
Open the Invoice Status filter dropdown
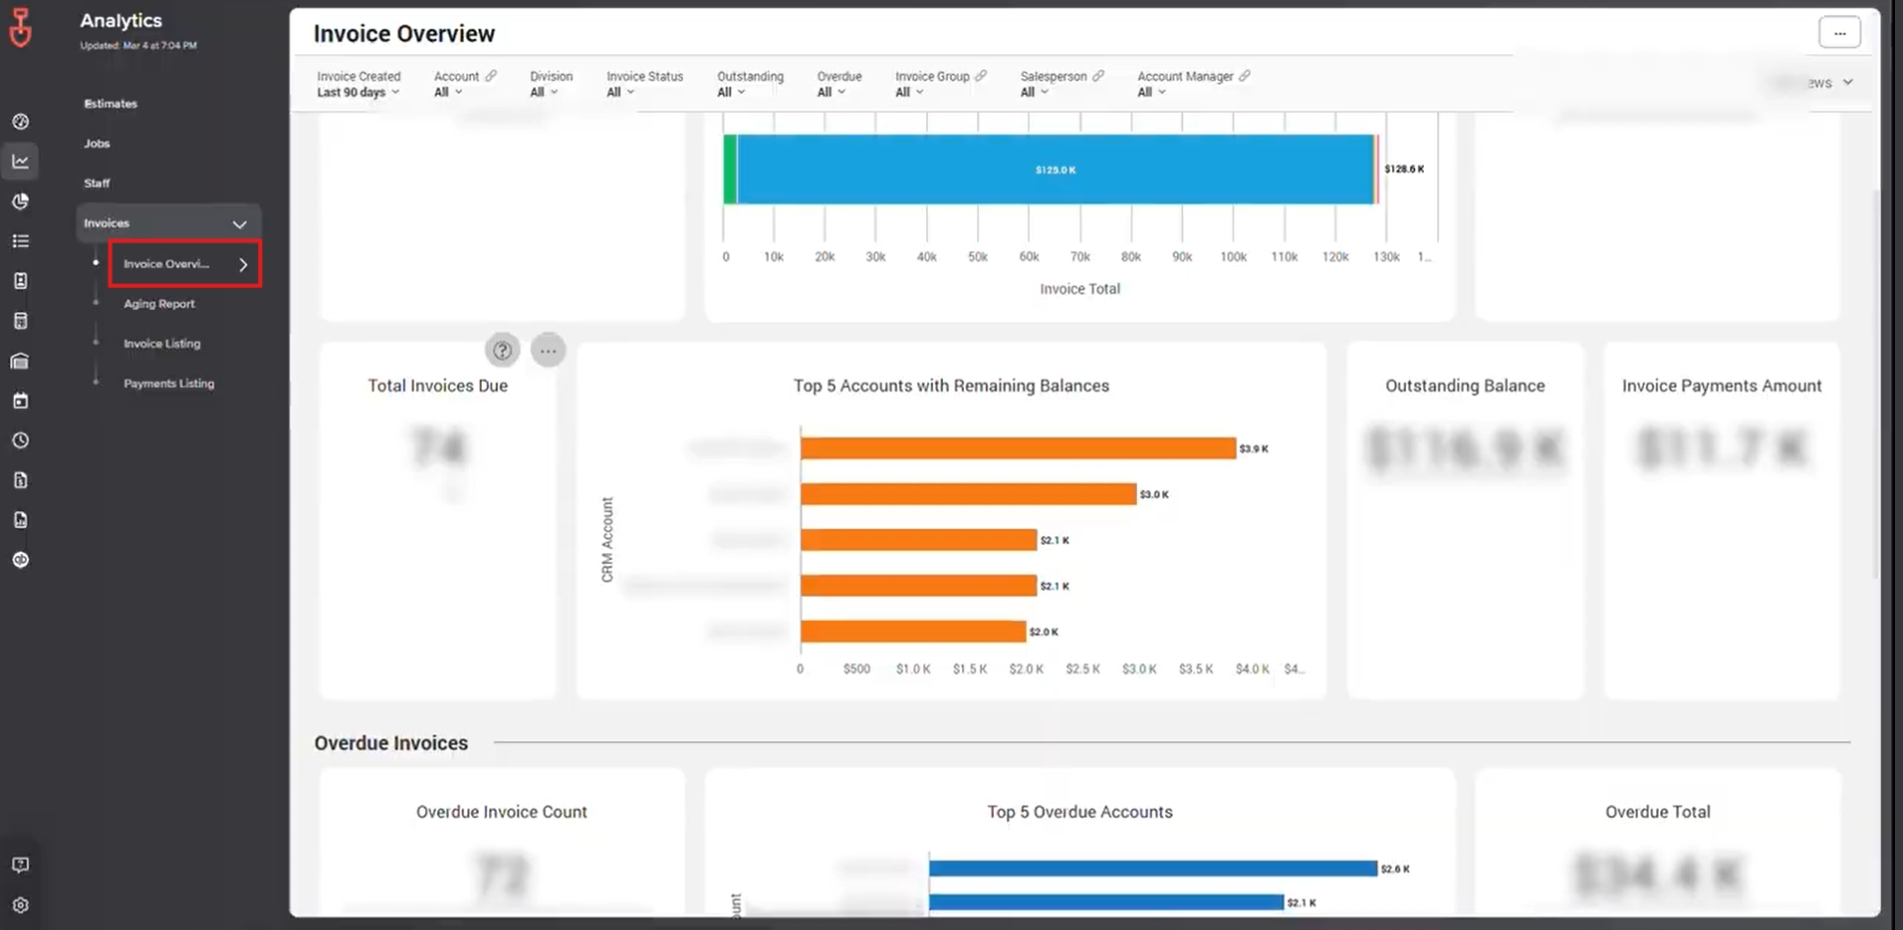(620, 91)
